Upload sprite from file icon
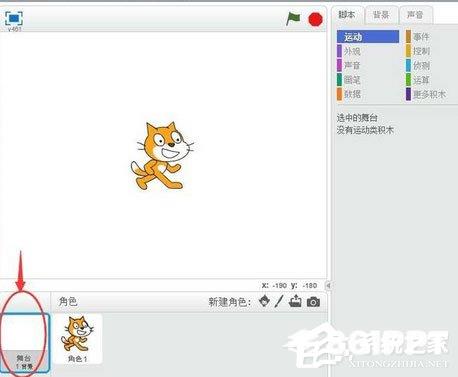The image size is (458, 377). [x=295, y=301]
